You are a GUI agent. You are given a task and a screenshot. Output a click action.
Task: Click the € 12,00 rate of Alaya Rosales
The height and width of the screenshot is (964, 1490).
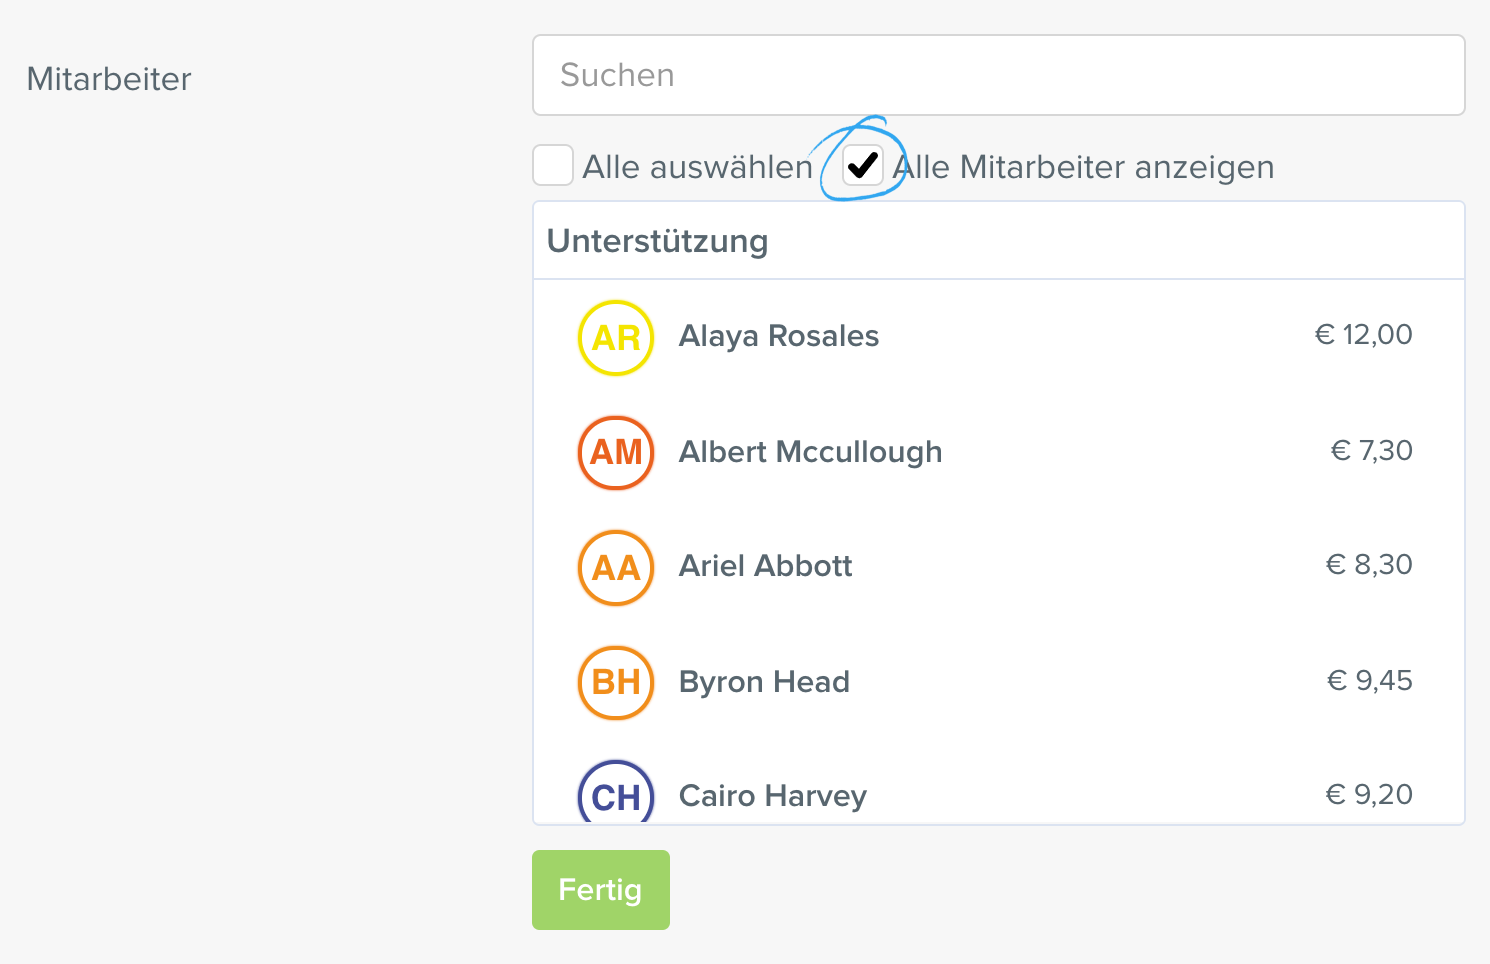click(1363, 335)
